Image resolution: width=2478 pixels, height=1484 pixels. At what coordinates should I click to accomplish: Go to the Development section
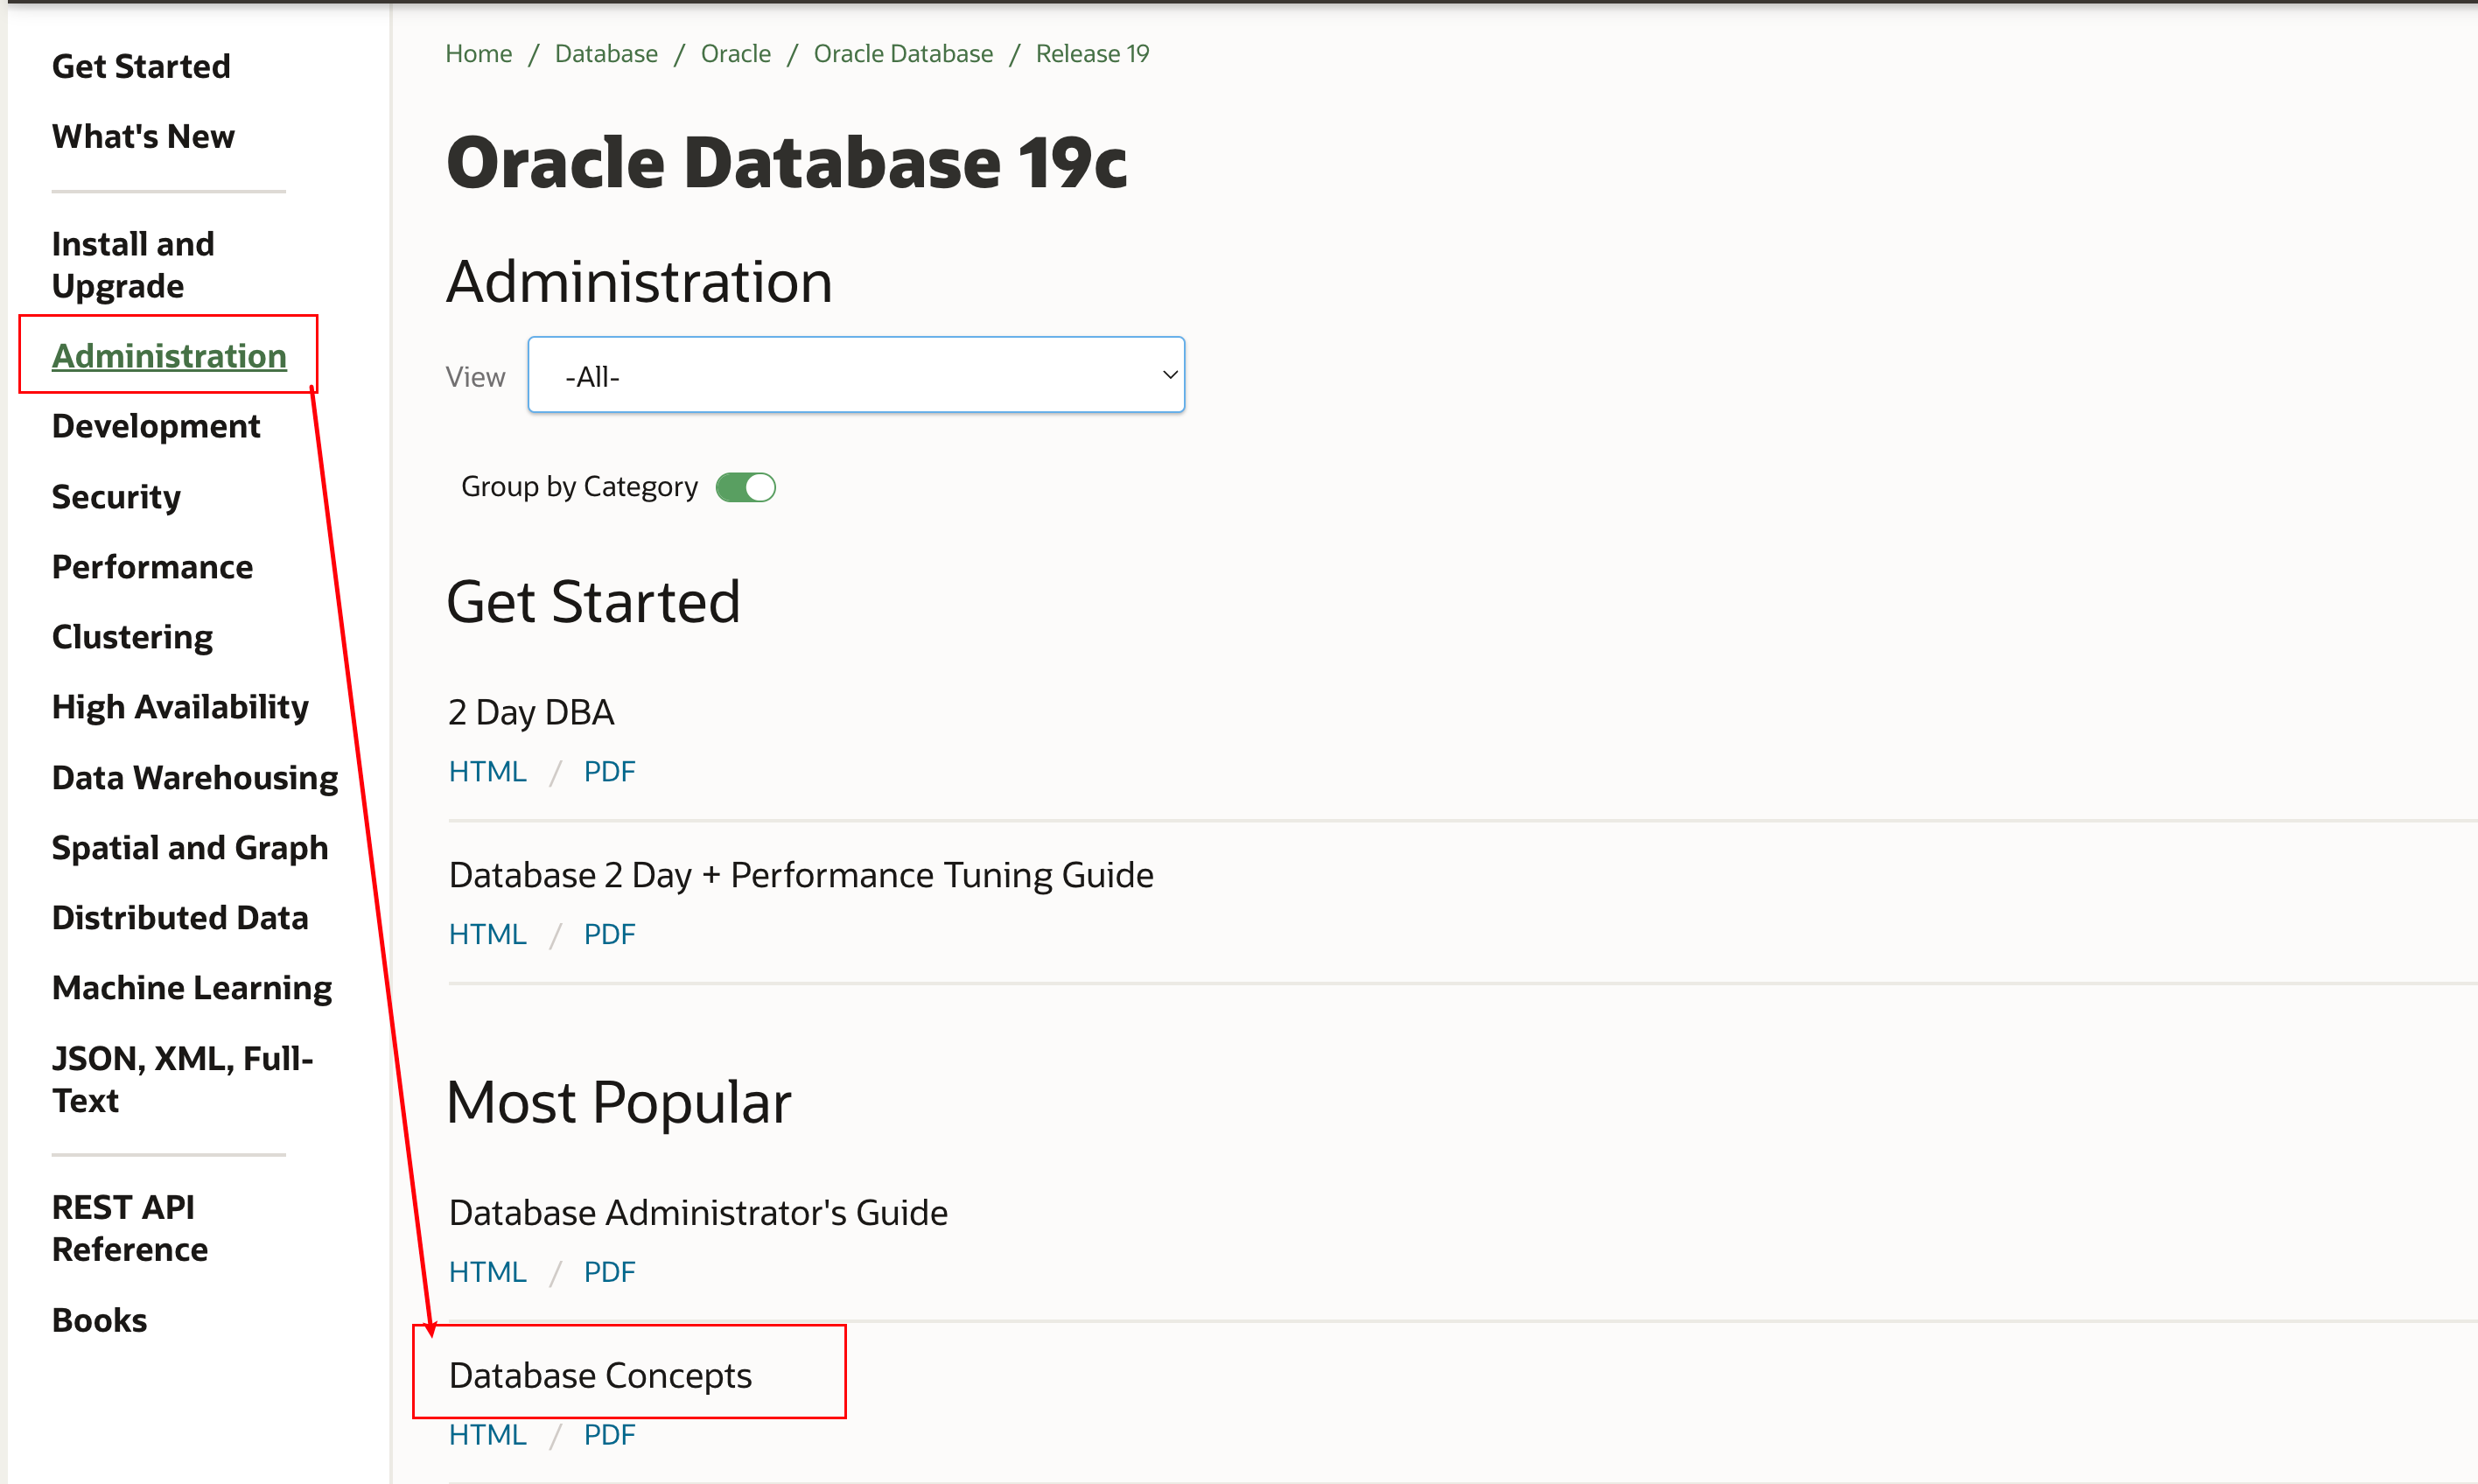click(x=156, y=426)
